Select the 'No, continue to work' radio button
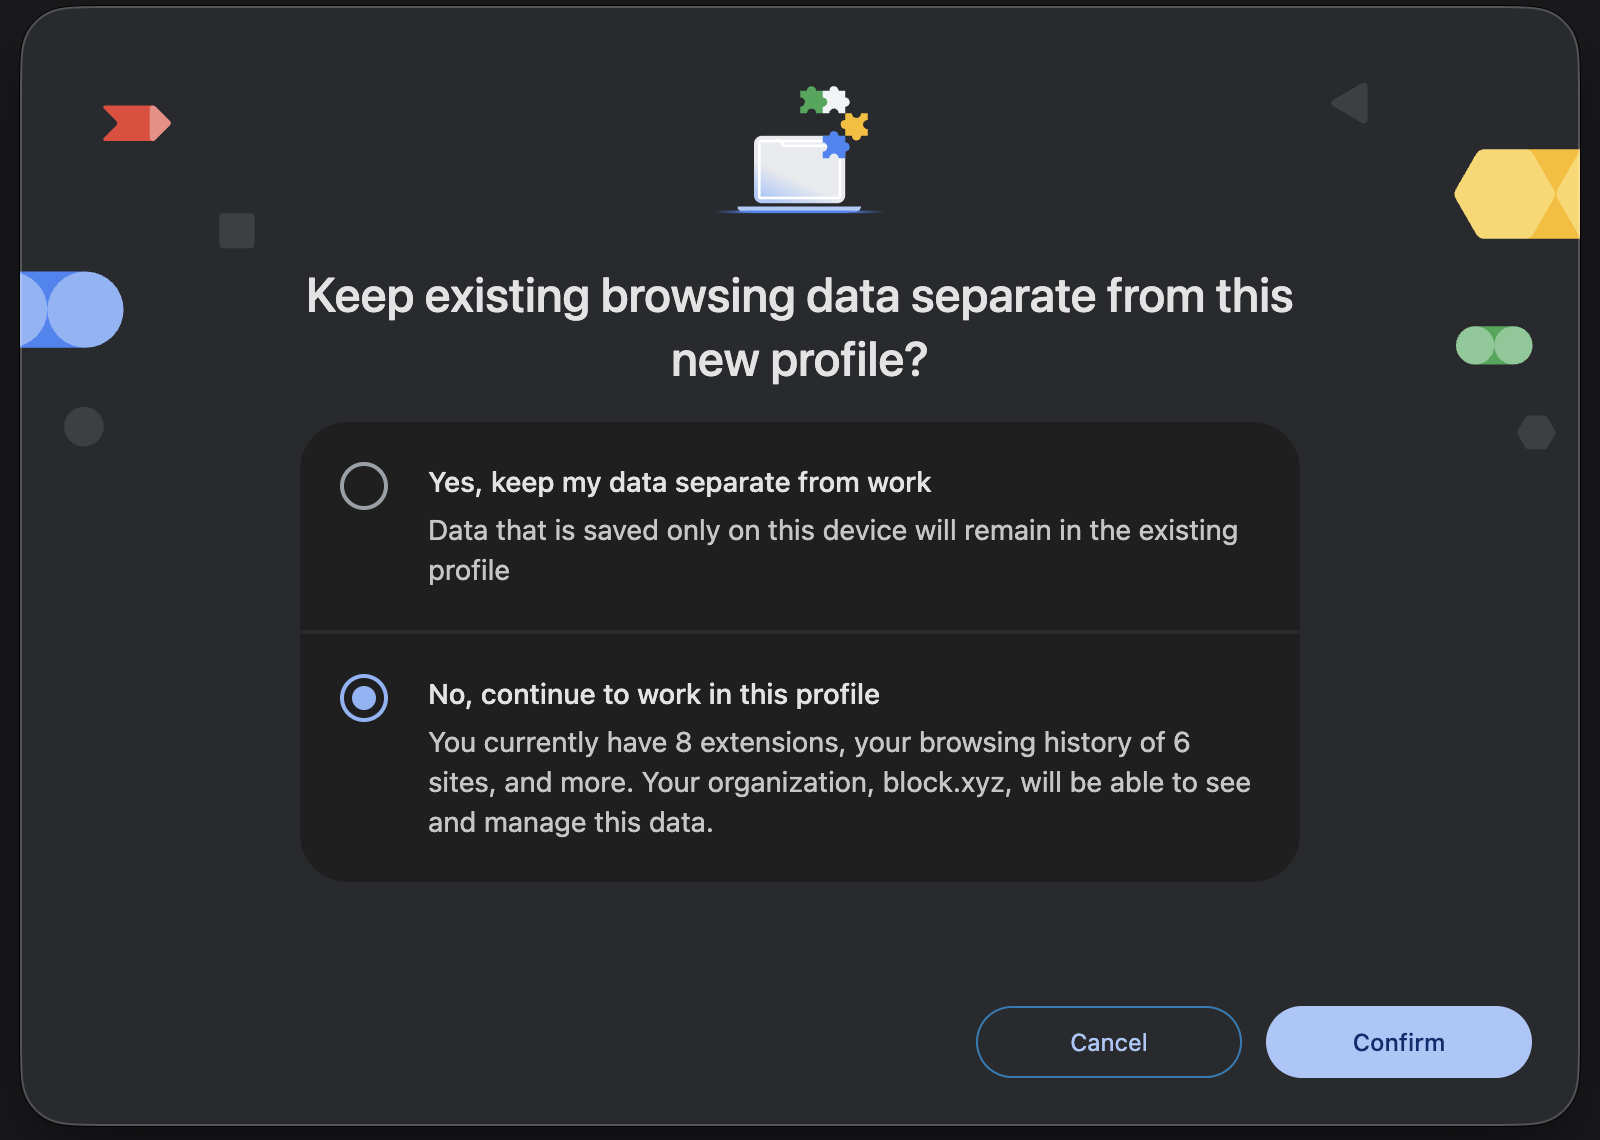The image size is (1600, 1140). [x=364, y=698]
